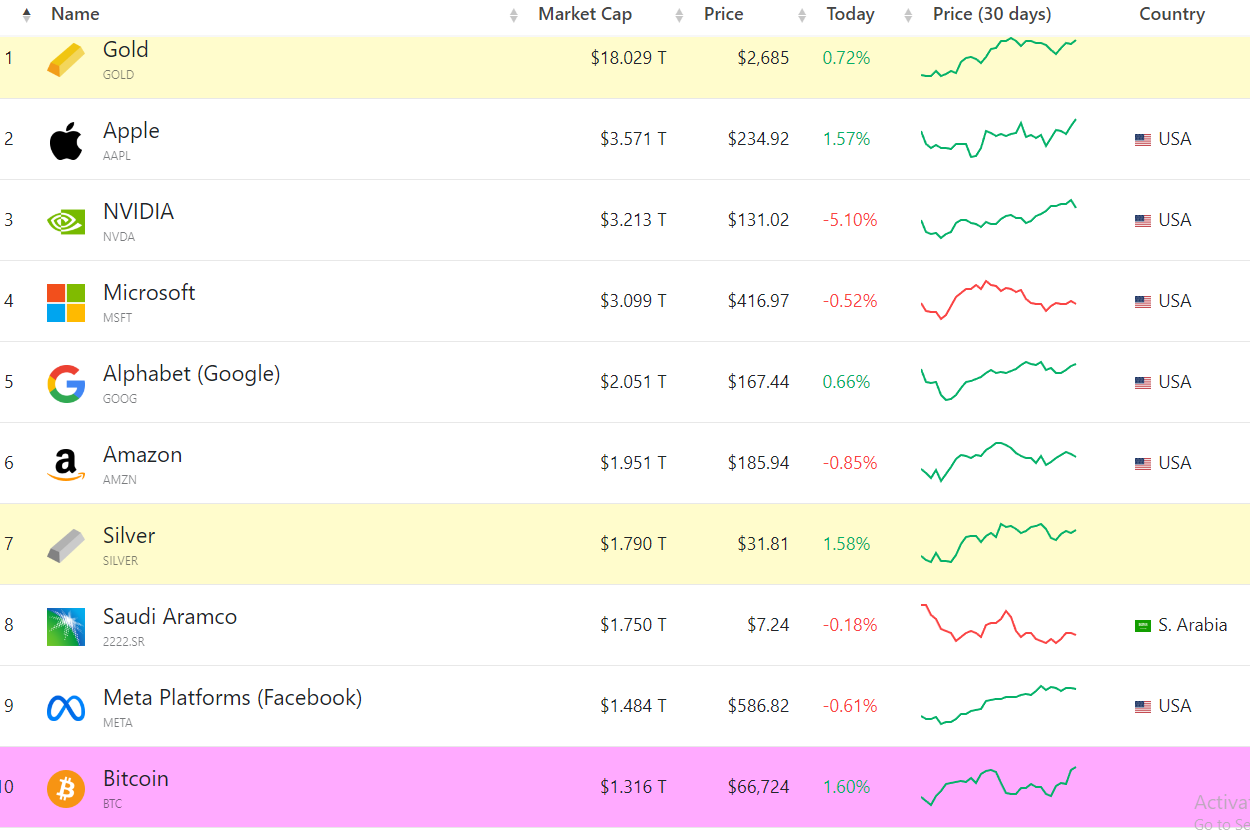The width and height of the screenshot is (1250, 840).
Task: Click the Silver bar icon
Action: [66, 546]
